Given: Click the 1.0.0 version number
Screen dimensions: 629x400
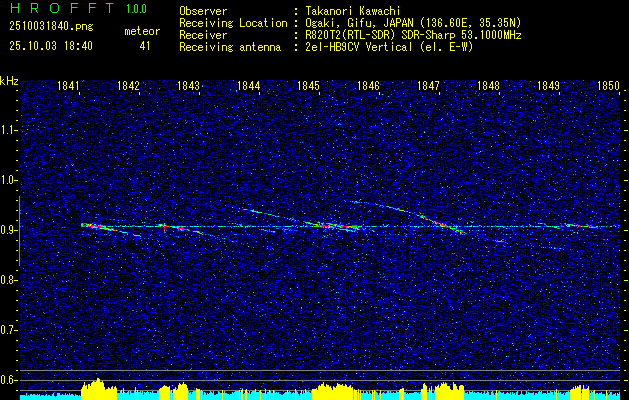Looking at the screenshot, I should (x=136, y=9).
